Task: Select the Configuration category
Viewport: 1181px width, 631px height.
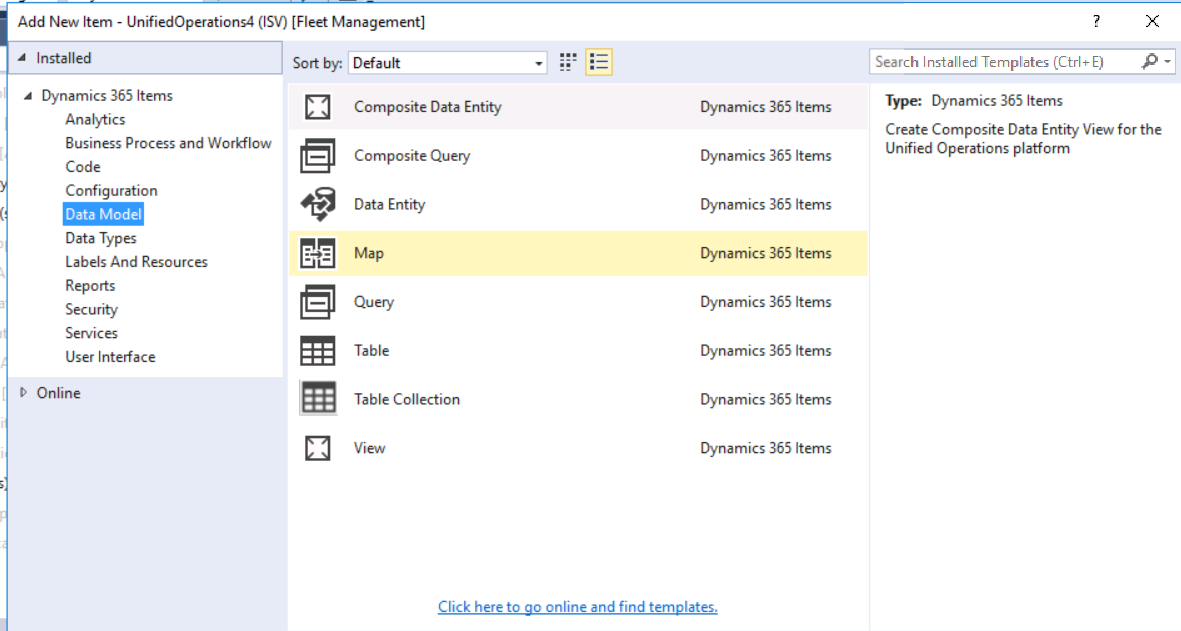Action: [111, 191]
